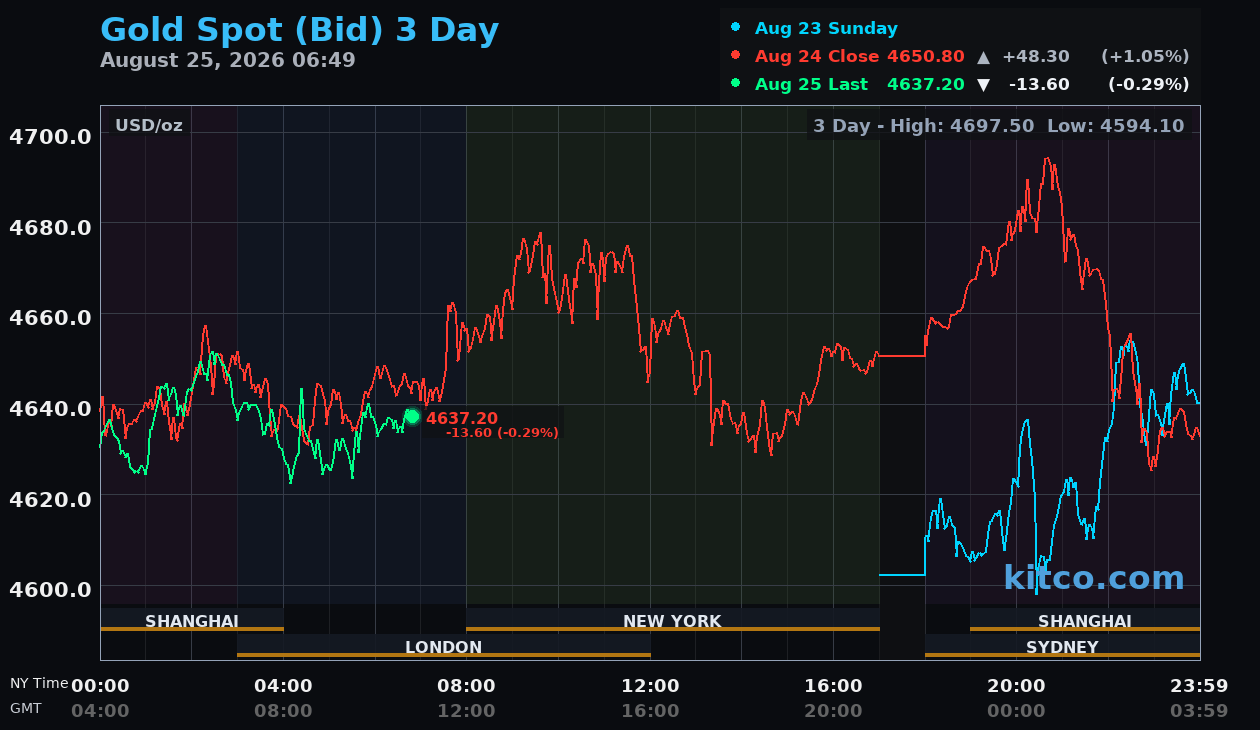Image resolution: width=1260 pixels, height=730 pixels.
Task: Click the green current price marker dot
Action: click(x=412, y=416)
